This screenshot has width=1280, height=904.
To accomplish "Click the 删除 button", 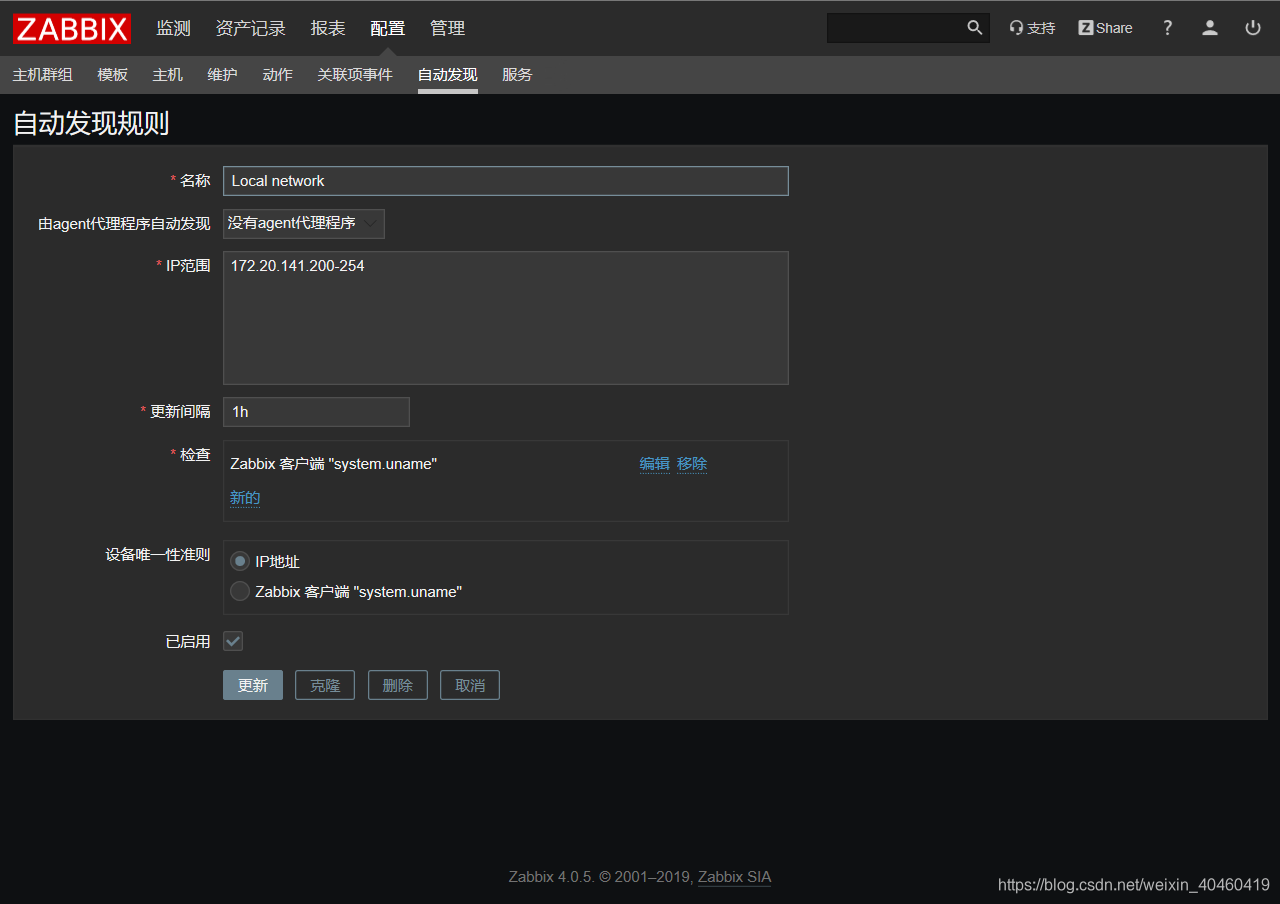I will (x=398, y=685).
